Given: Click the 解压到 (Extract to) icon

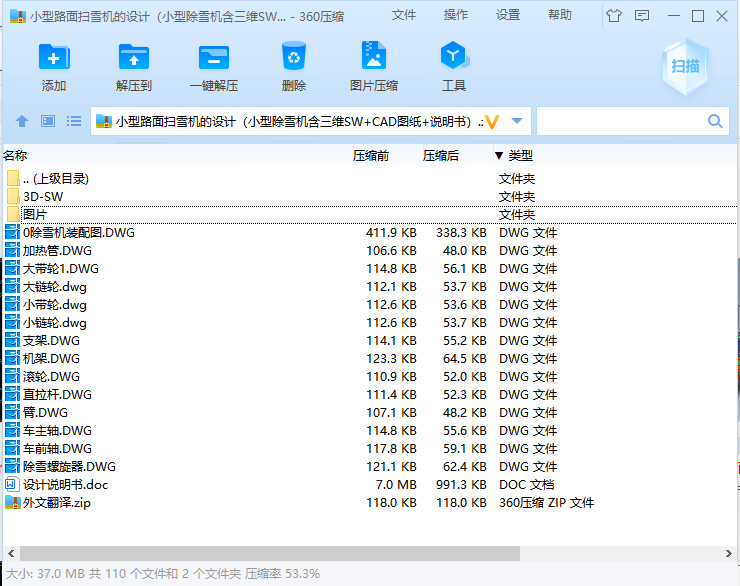Looking at the screenshot, I should (134, 58).
